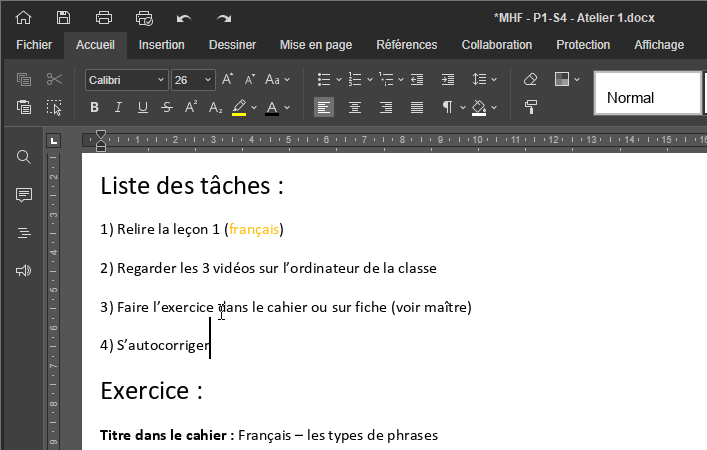Image resolution: width=707 pixels, height=450 pixels.
Task: Open the numbered list dropdown arrow
Action: [370, 80]
